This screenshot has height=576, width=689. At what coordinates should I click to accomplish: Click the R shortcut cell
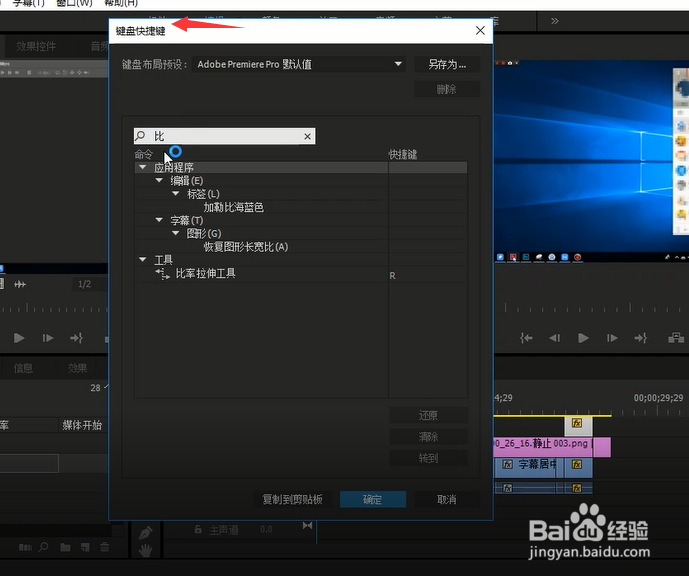[x=428, y=275]
